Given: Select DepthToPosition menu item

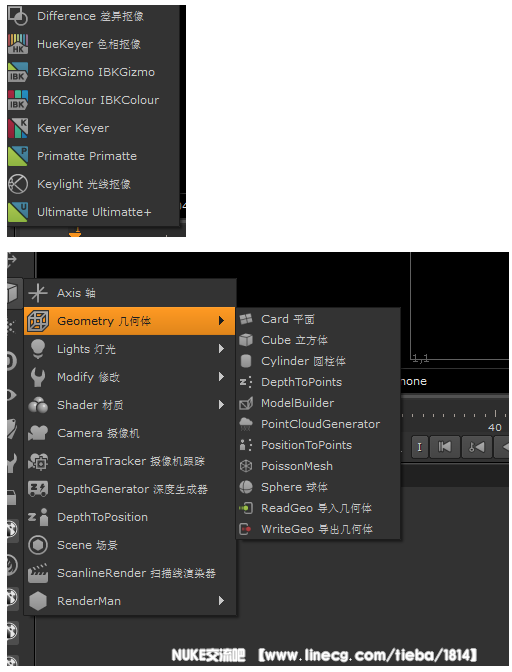Looking at the screenshot, I should tap(130, 517).
